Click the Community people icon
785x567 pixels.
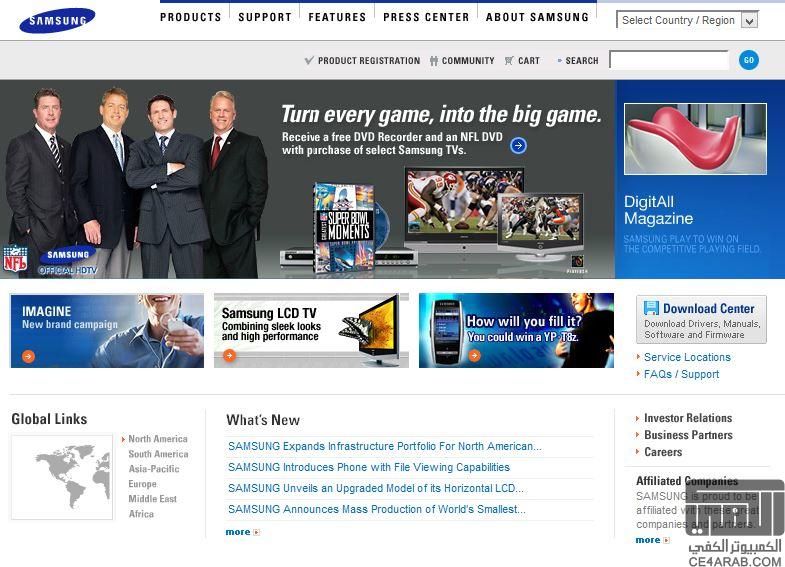[434, 61]
